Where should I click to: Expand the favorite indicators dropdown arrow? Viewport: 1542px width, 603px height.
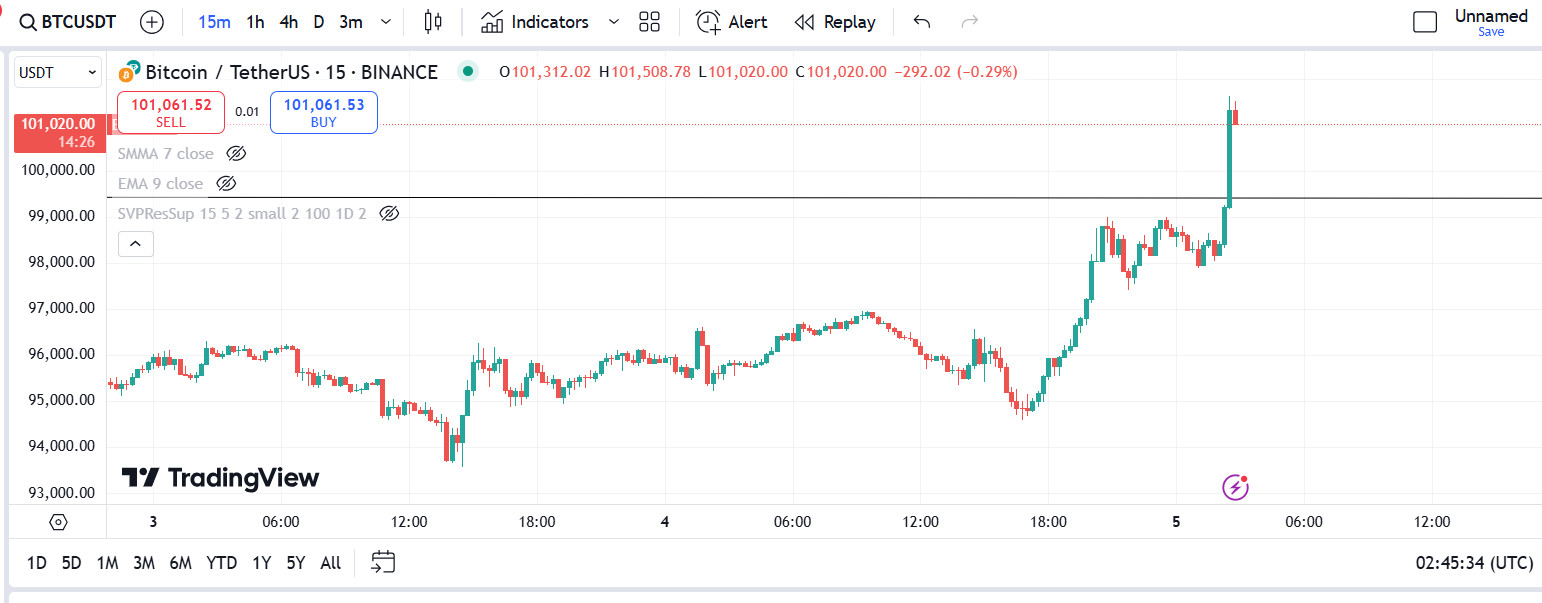[614, 22]
